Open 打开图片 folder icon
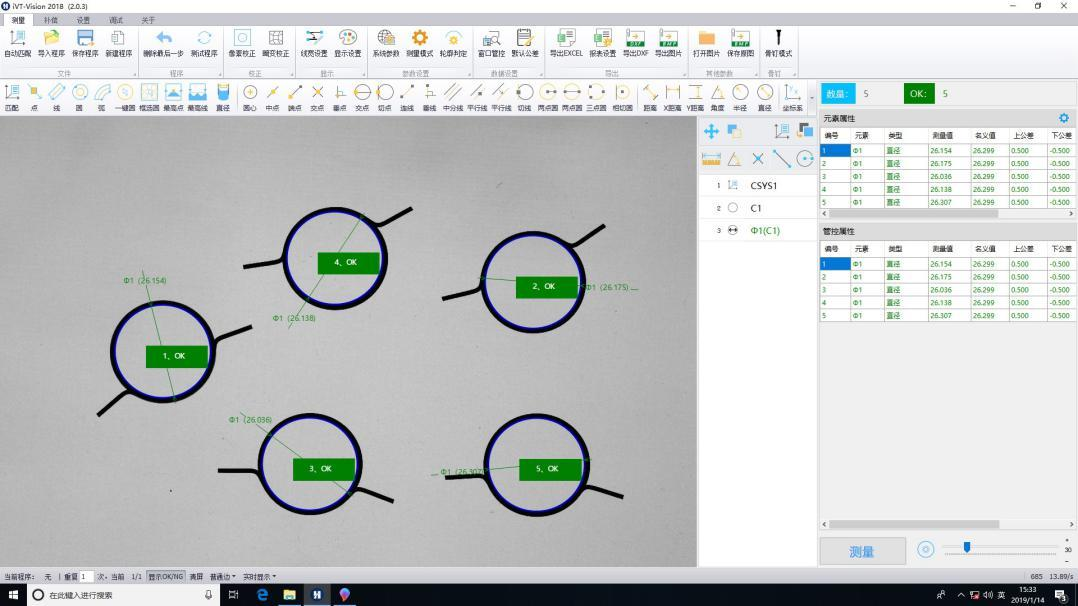This screenshot has height=606, width=1078. [x=706, y=42]
